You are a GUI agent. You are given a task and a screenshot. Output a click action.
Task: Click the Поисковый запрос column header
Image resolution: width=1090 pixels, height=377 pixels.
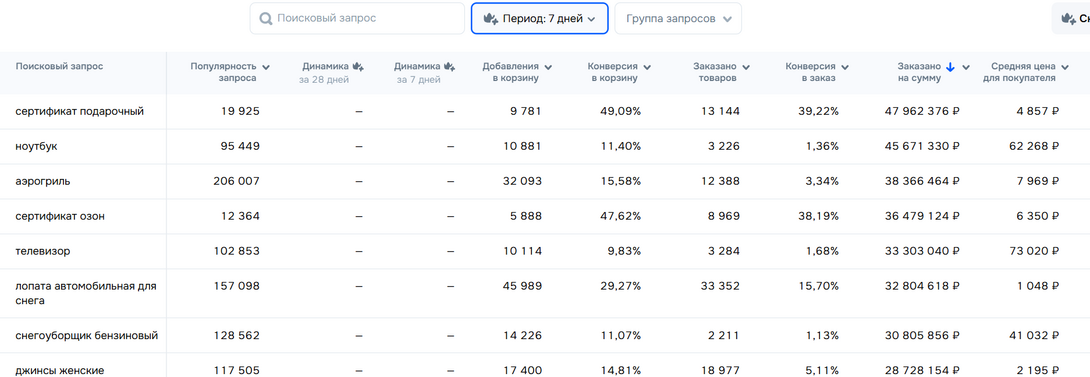[x=60, y=67]
